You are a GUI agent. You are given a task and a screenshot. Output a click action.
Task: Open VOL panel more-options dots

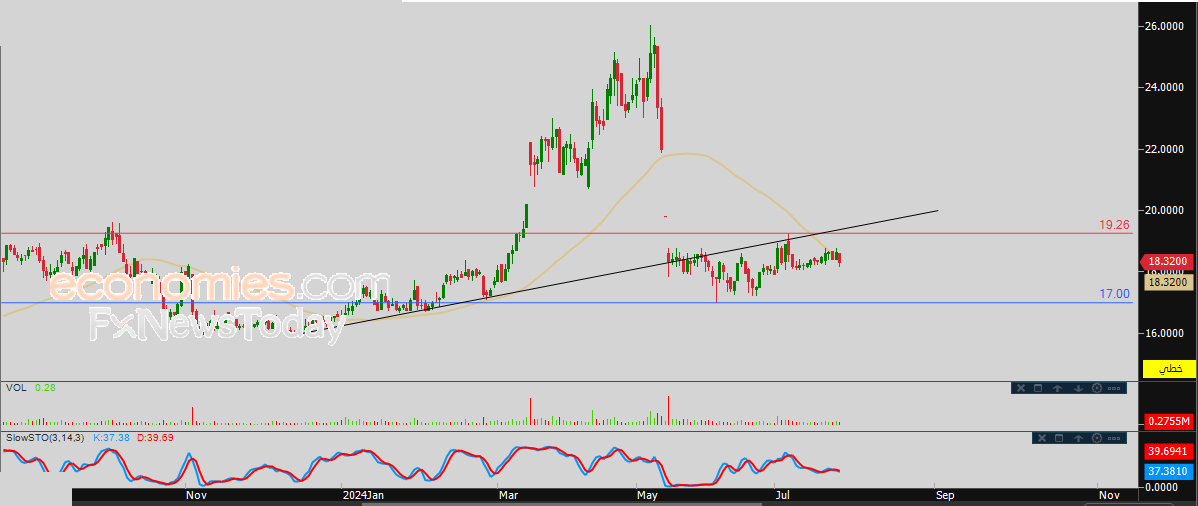tap(1114, 388)
